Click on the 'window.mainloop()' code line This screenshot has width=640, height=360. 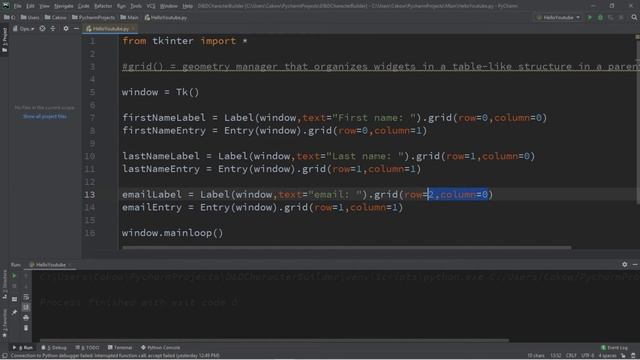click(172, 233)
